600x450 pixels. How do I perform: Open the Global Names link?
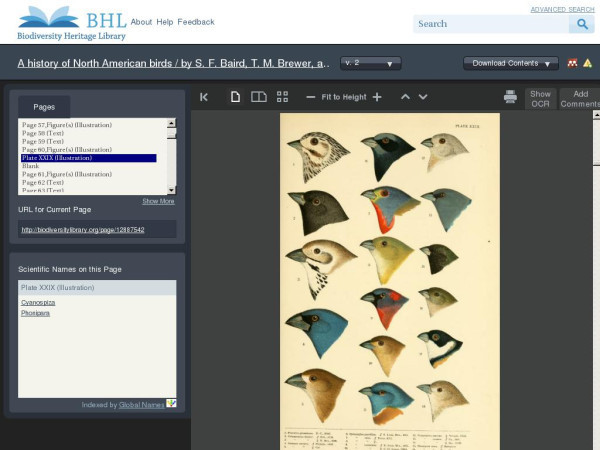pyautogui.click(x=141, y=404)
